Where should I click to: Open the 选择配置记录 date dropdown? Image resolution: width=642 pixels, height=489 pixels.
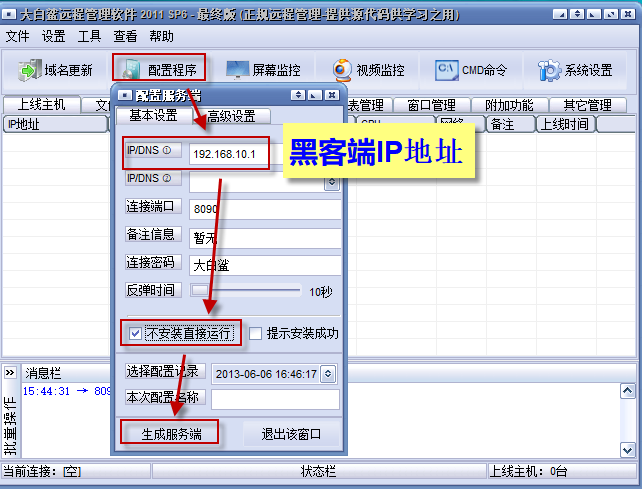328,373
